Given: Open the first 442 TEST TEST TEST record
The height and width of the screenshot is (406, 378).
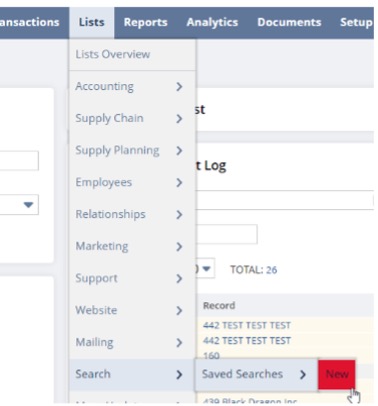Looking at the screenshot, I should point(247,325).
